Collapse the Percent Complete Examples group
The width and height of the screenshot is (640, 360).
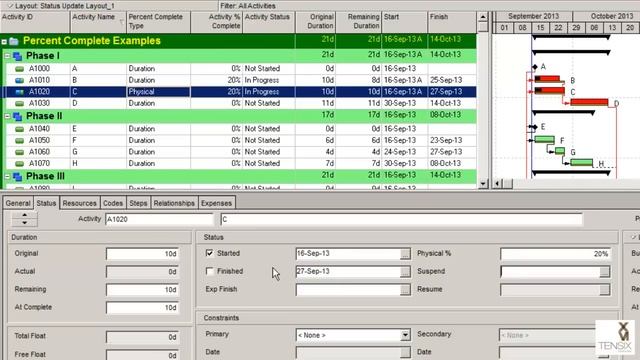pyautogui.click(x=4, y=42)
